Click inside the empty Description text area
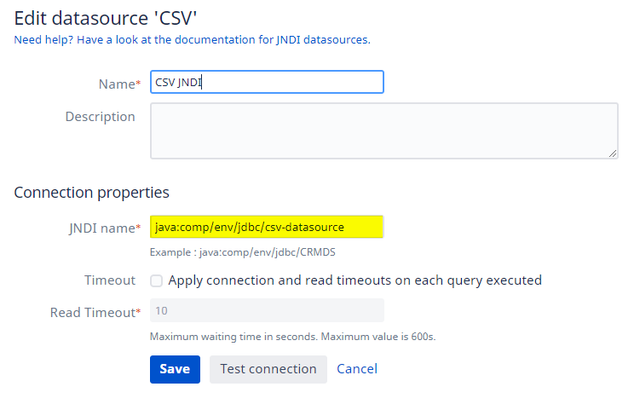This screenshot has height=416, width=640. pos(383,130)
